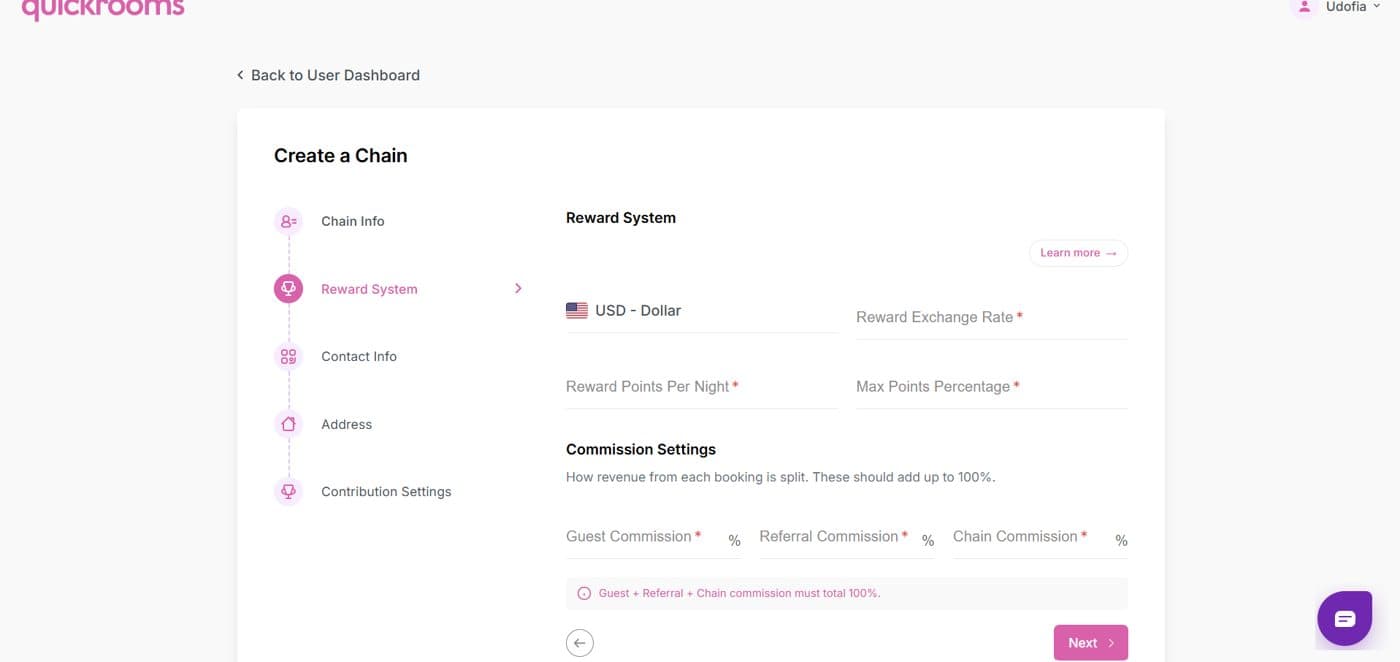This screenshot has width=1400, height=662.
Task: Click the US flag icon
Action: (x=577, y=311)
